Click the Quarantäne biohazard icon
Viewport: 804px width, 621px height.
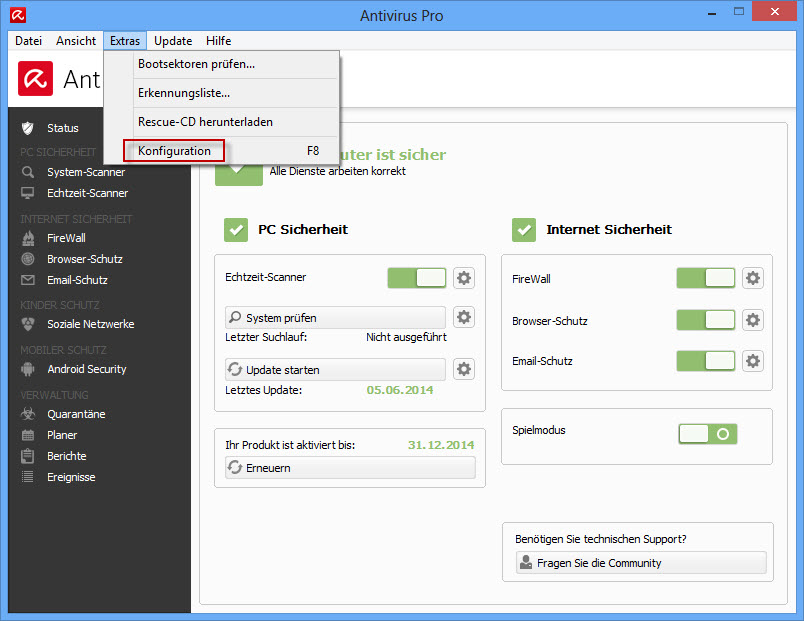coord(28,414)
